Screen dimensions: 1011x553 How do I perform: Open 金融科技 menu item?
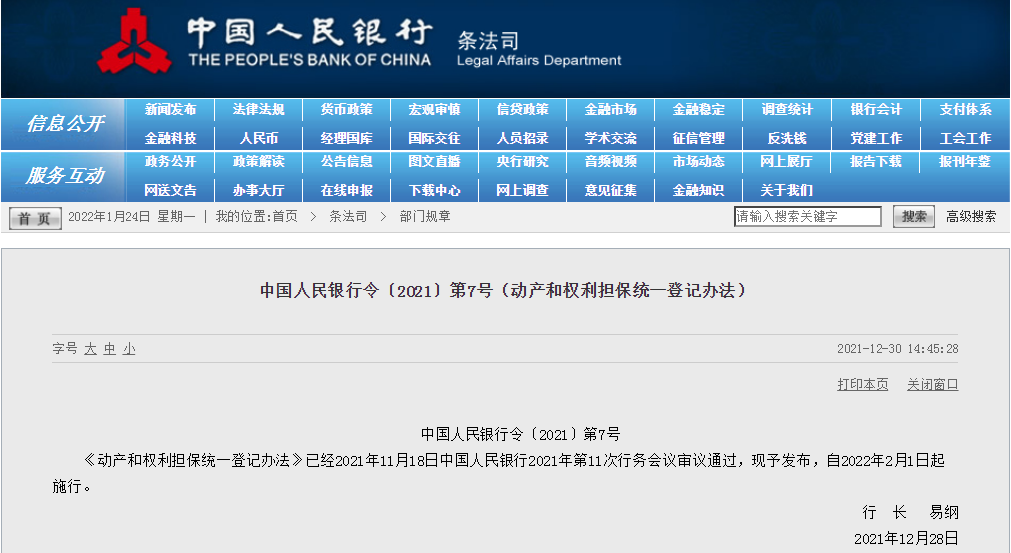tap(170, 138)
